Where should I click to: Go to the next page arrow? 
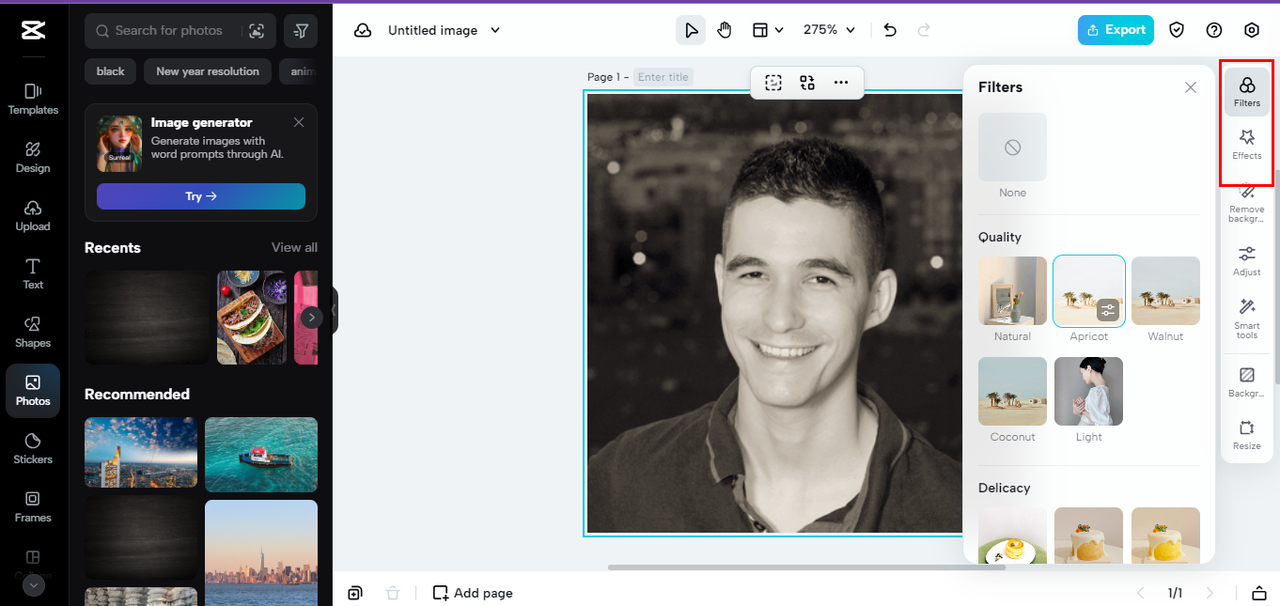coord(1210,593)
